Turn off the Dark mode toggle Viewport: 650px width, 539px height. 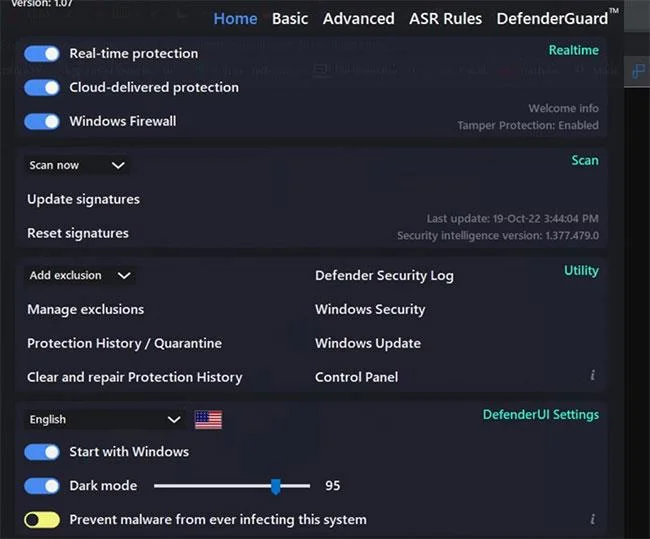(42, 486)
